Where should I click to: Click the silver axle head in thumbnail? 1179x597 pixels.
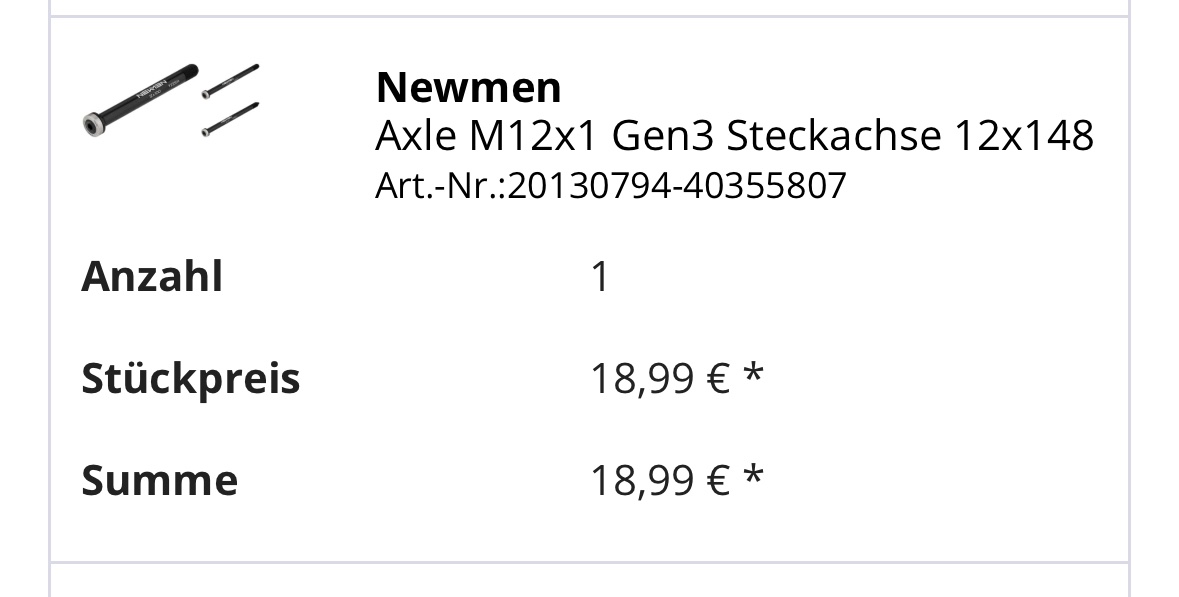92,124
